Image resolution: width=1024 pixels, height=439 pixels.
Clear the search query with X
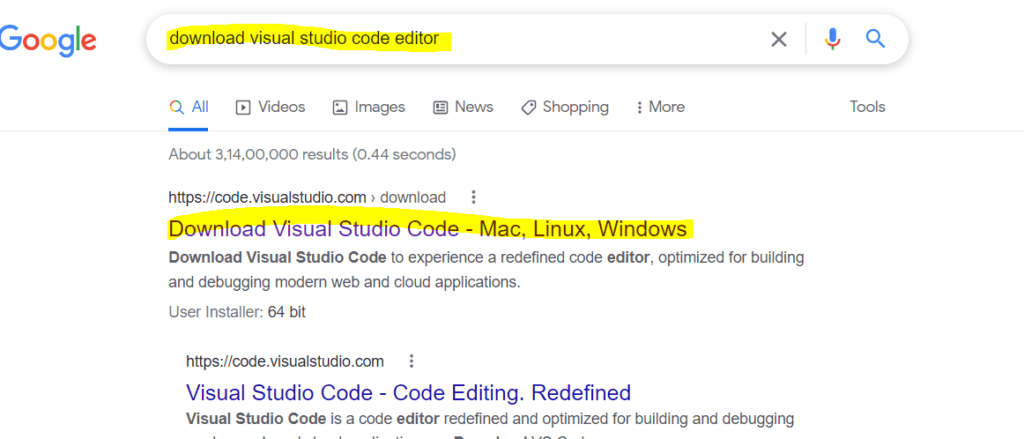(778, 39)
